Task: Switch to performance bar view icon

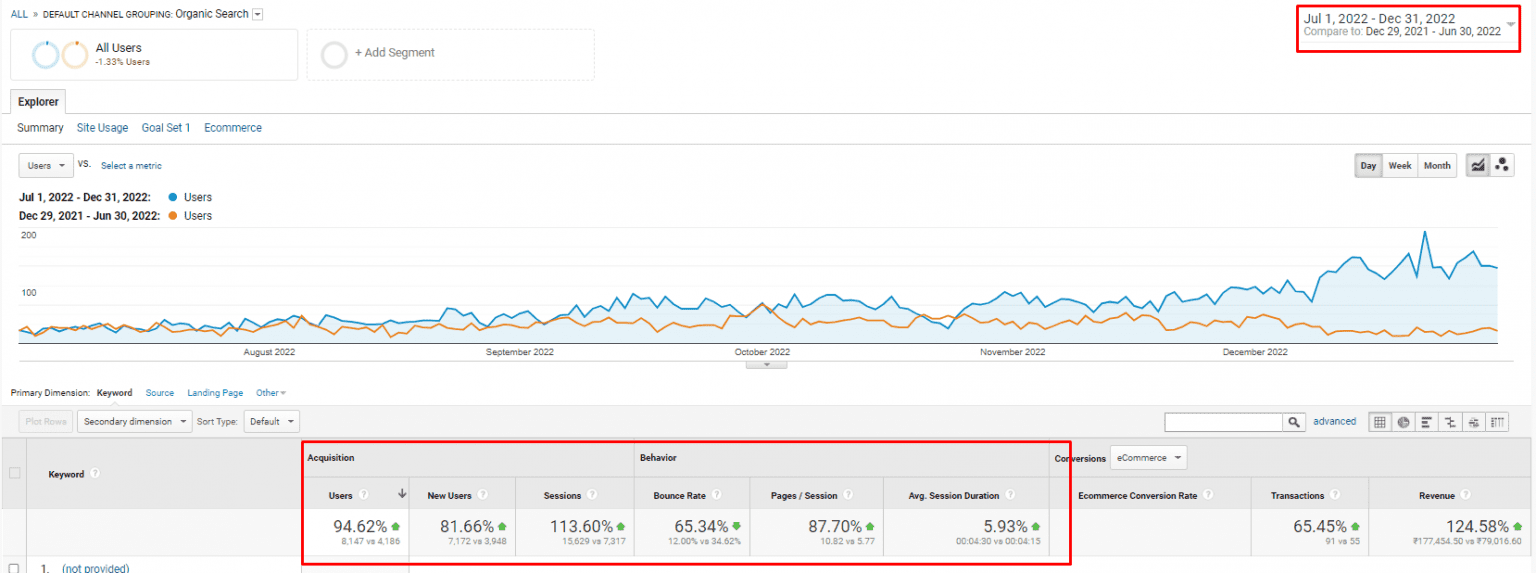Action: tap(1427, 422)
